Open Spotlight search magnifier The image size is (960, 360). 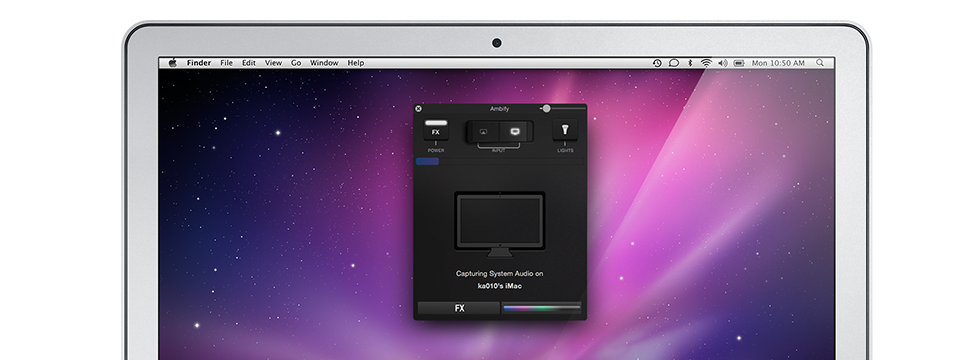(x=820, y=62)
